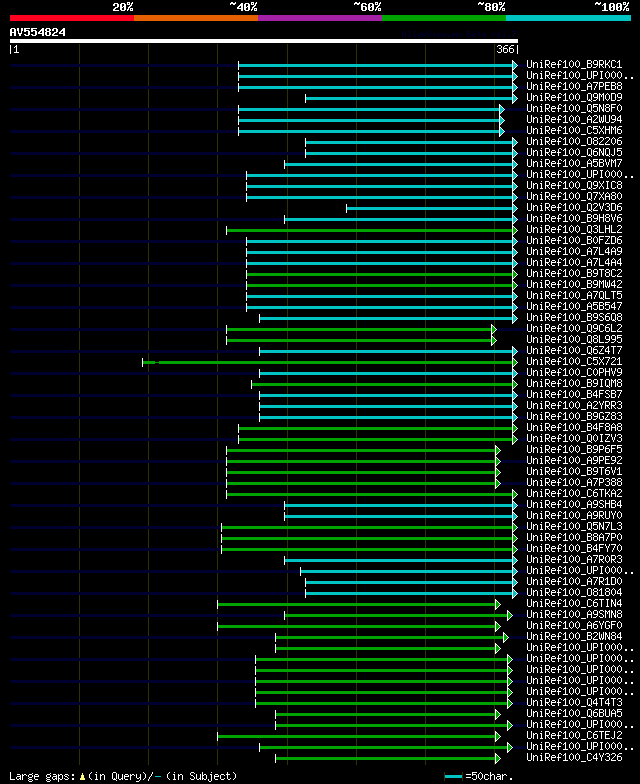Viewport: 640px width, 784px height.
Task: Open hit UniRef100_A7PEB8
Action: tap(574, 86)
